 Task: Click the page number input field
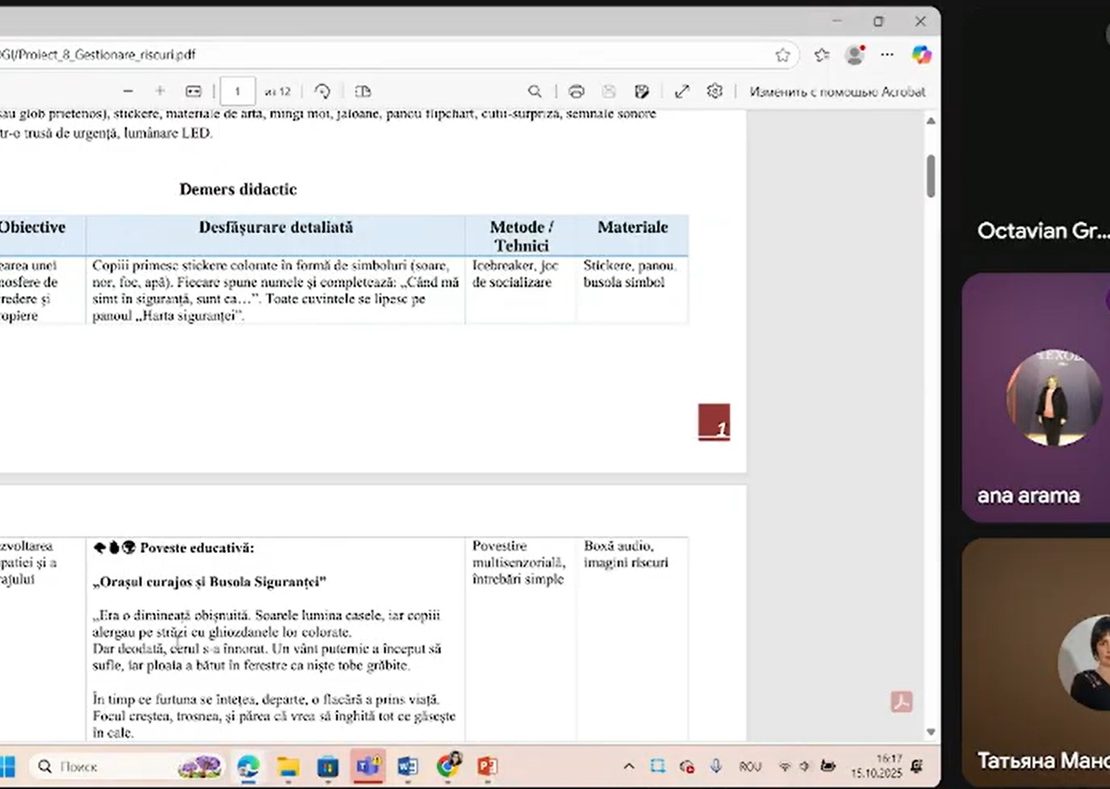coord(237,91)
